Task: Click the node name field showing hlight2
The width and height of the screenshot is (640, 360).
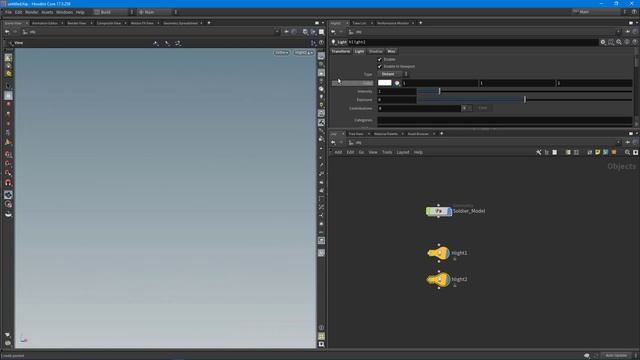Action: [x=472, y=42]
